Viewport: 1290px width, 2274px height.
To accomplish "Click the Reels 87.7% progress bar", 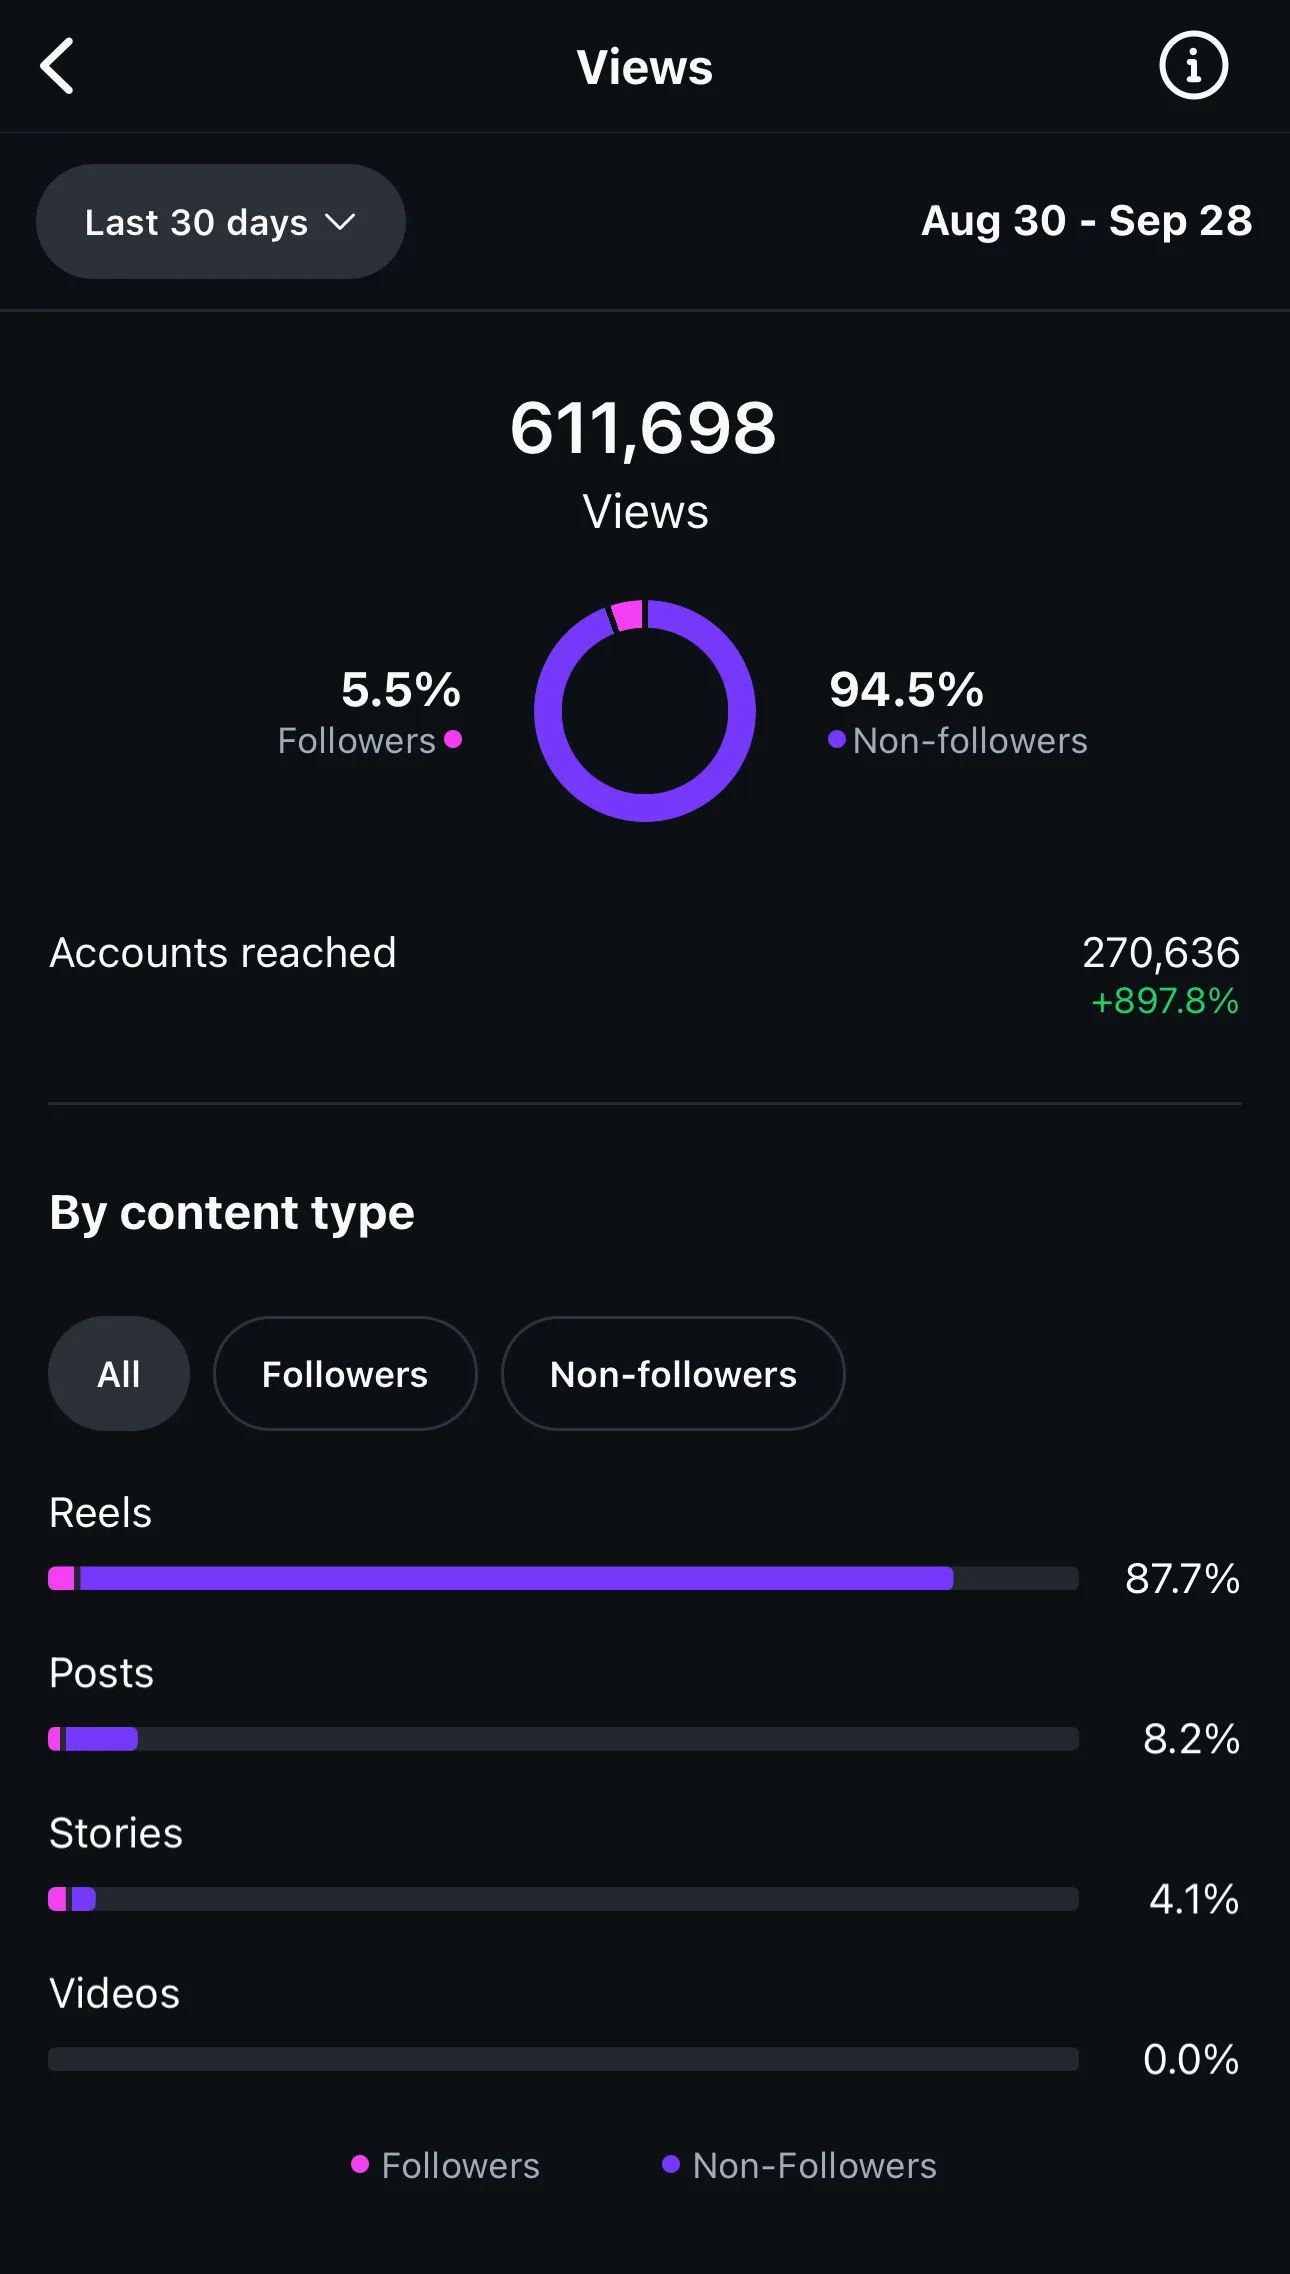I will point(564,1579).
